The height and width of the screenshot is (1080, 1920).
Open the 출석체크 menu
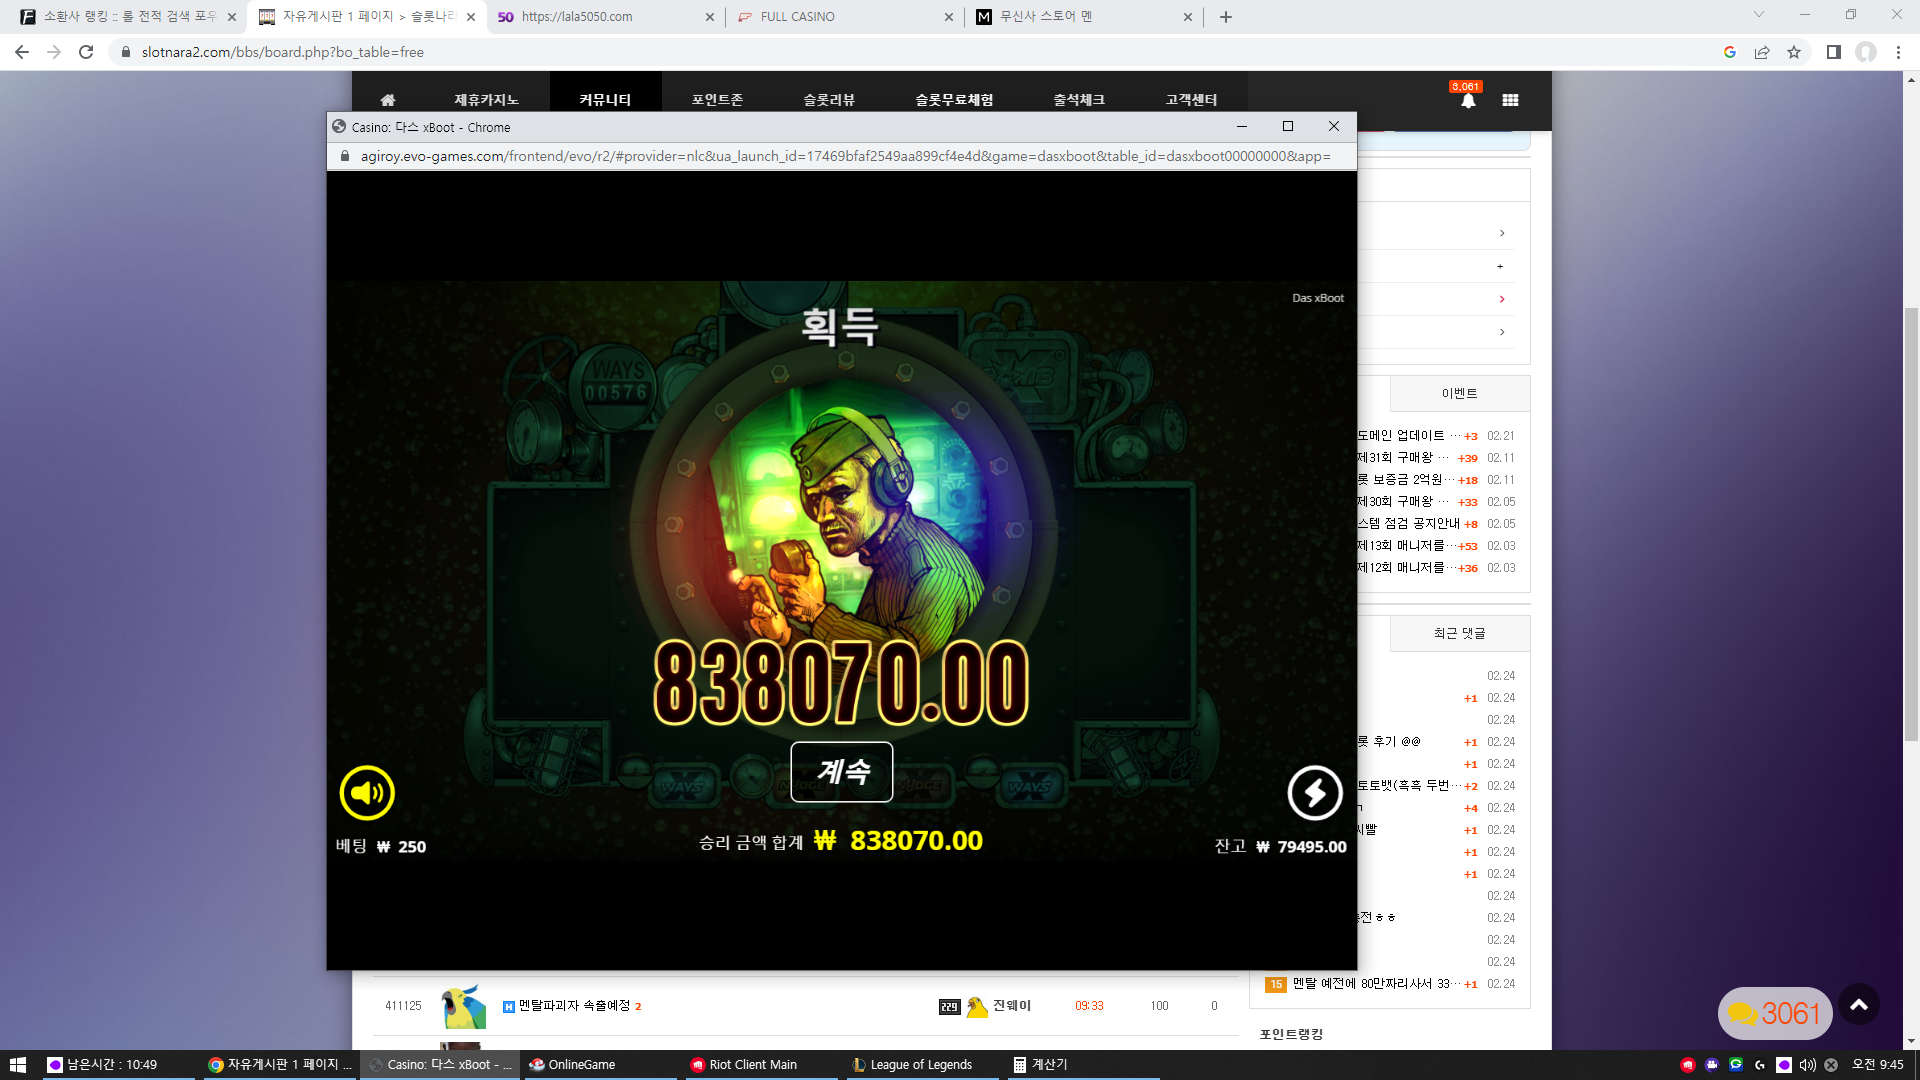click(x=1079, y=100)
